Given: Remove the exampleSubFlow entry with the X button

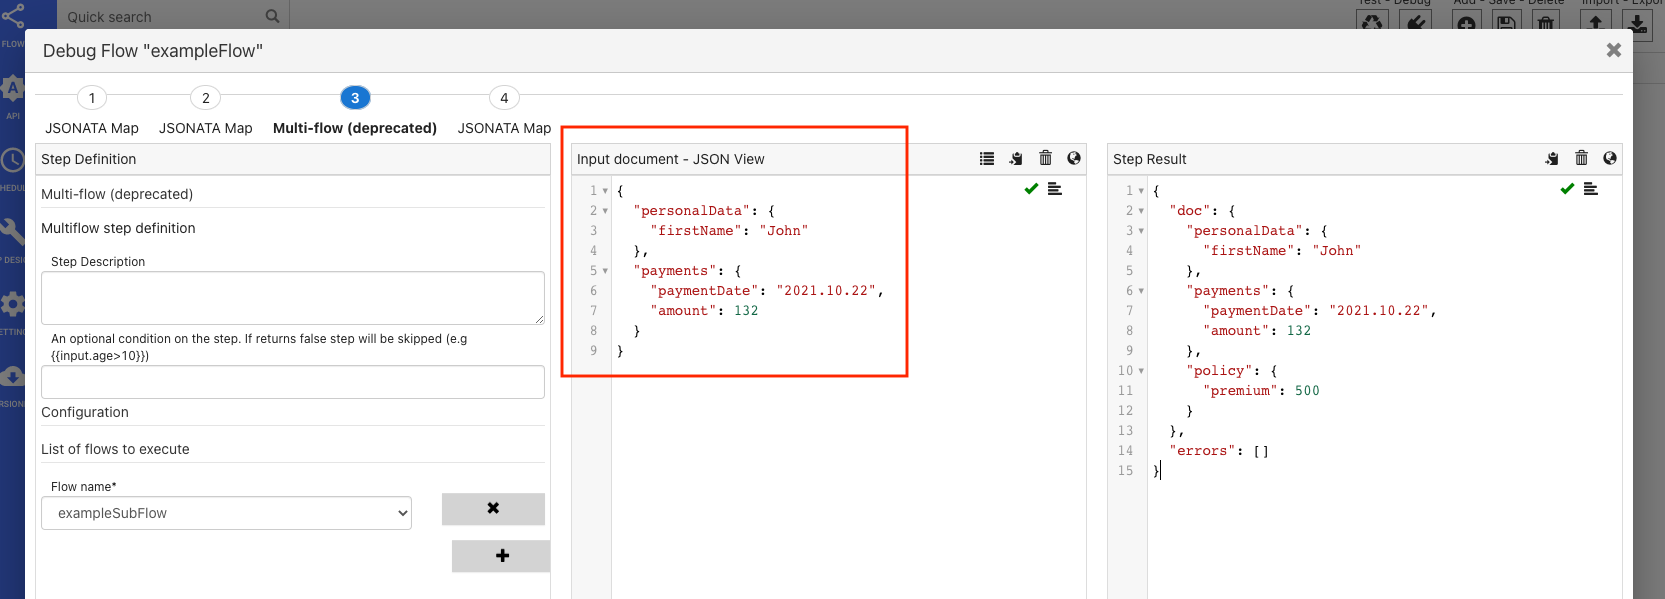Looking at the screenshot, I should [493, 508].
